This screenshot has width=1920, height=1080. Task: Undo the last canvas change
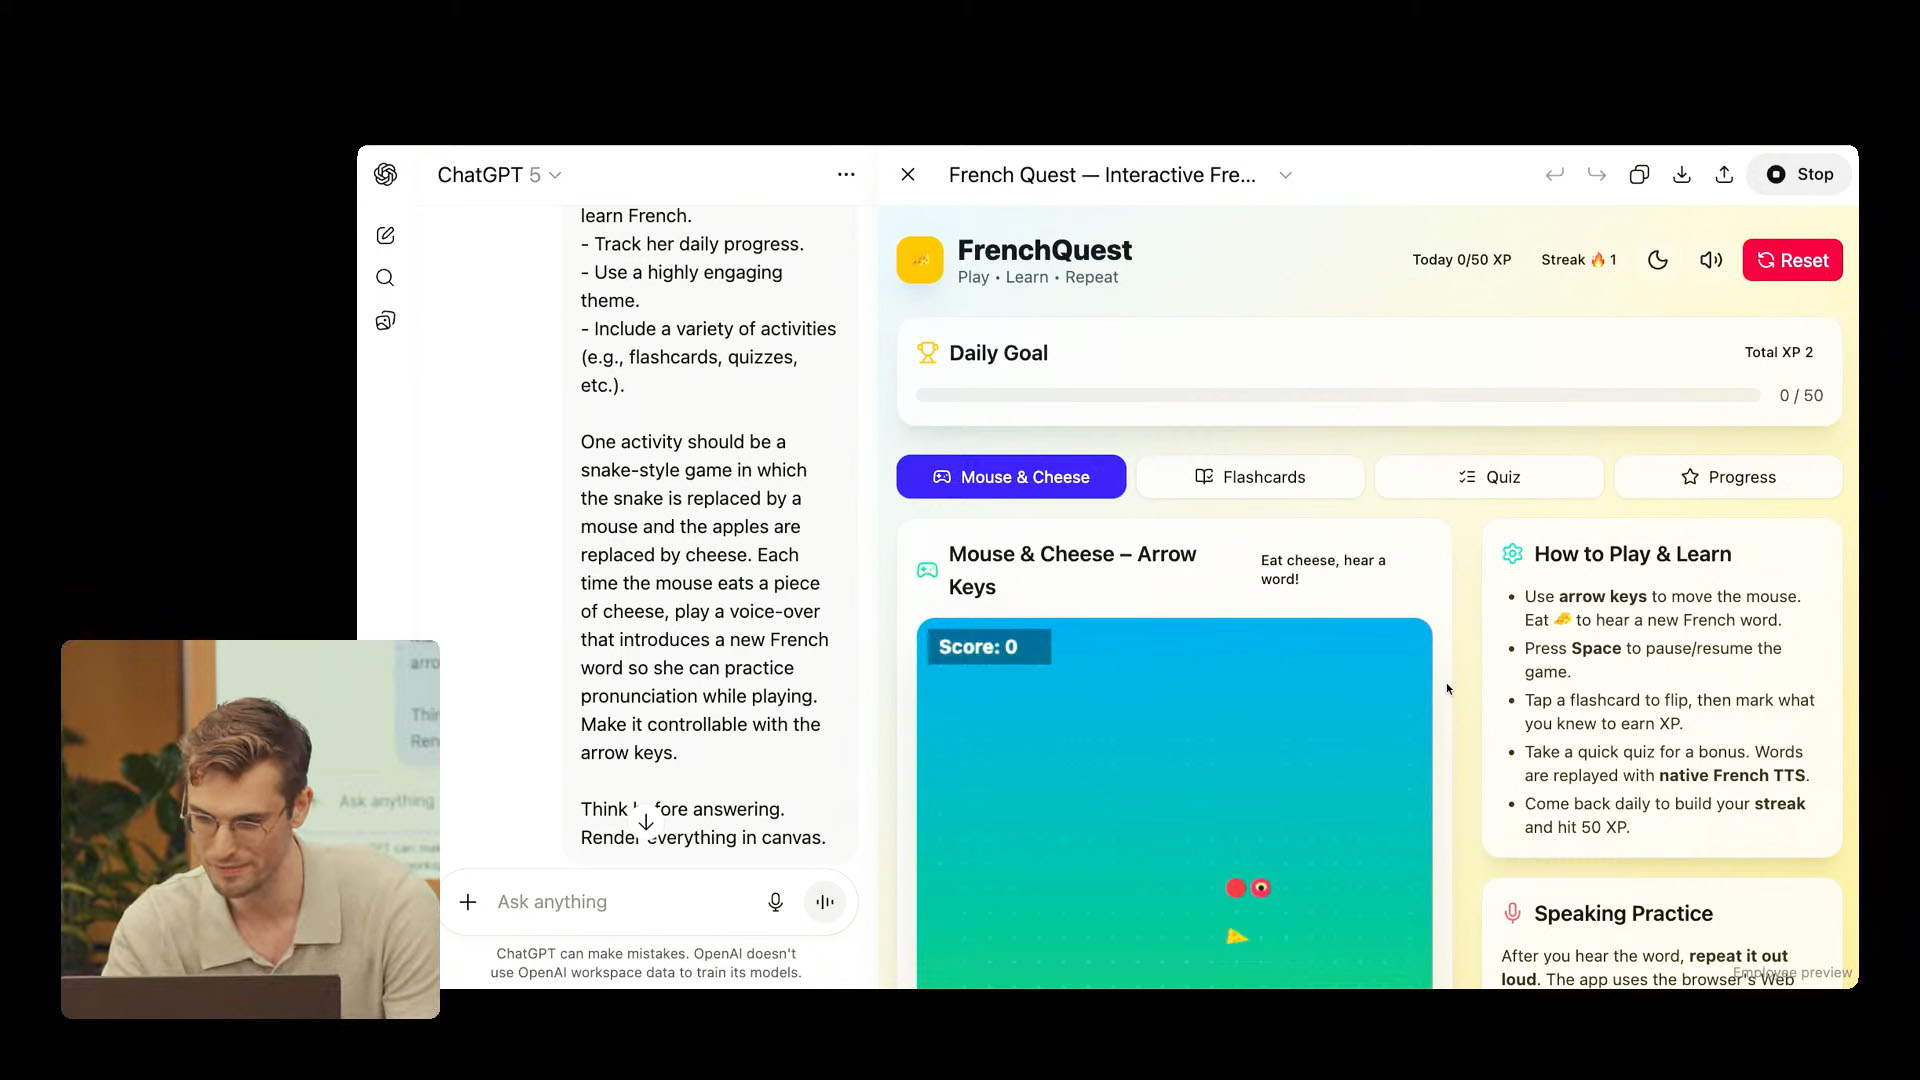[1554, 175]
